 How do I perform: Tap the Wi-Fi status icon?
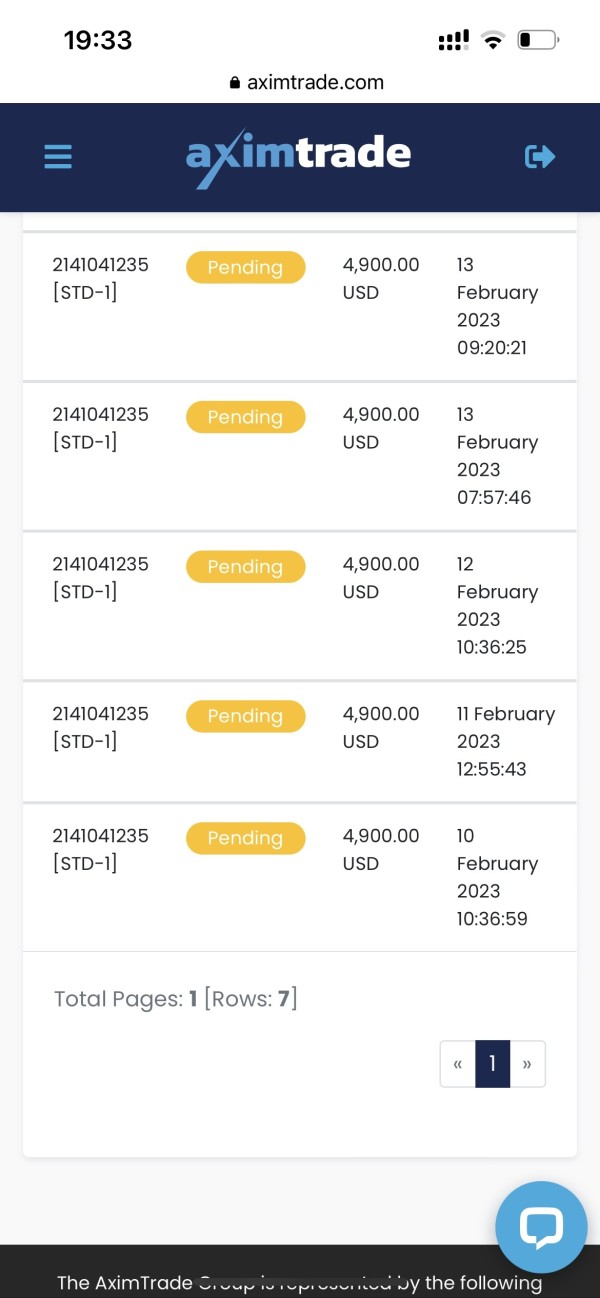492,40
